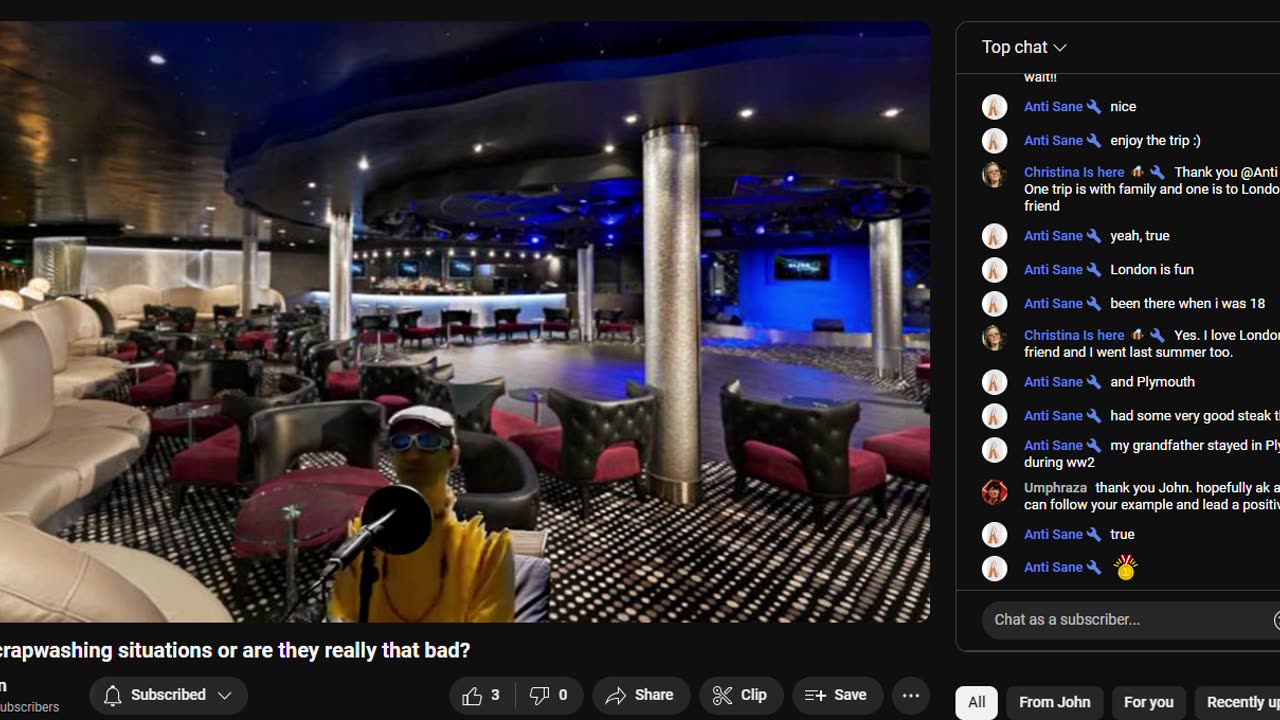1280x720 pixels.
Task: Click chat message 'enjoy the trip :)'
Action: pyautogui.click(x=1155, y=141)
